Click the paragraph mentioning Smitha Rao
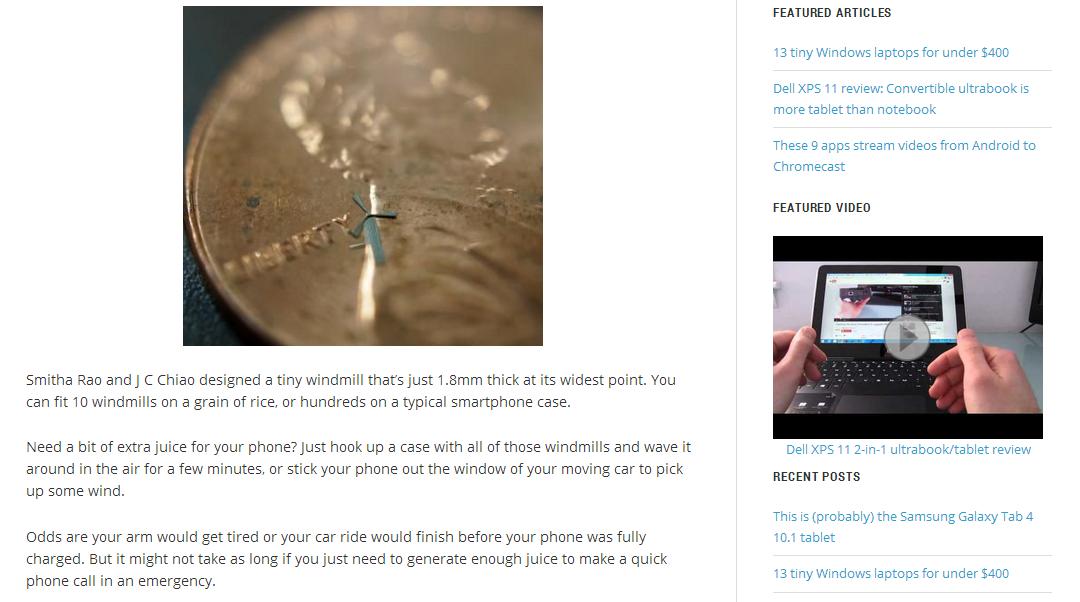 click(x=351, y=391)
